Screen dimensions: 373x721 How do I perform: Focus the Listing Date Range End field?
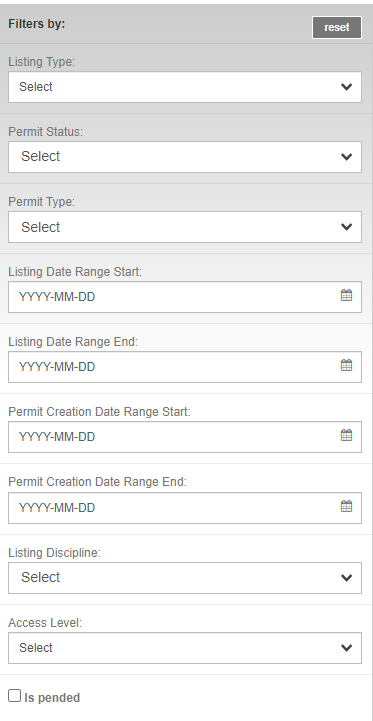point(185,367)
